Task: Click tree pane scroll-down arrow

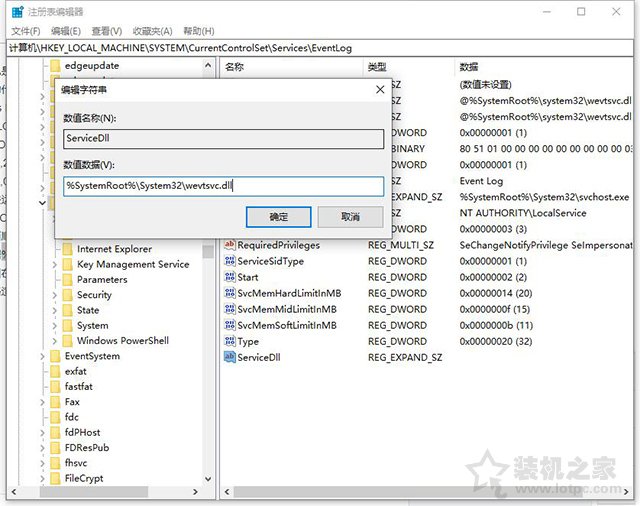Action: 208,479
